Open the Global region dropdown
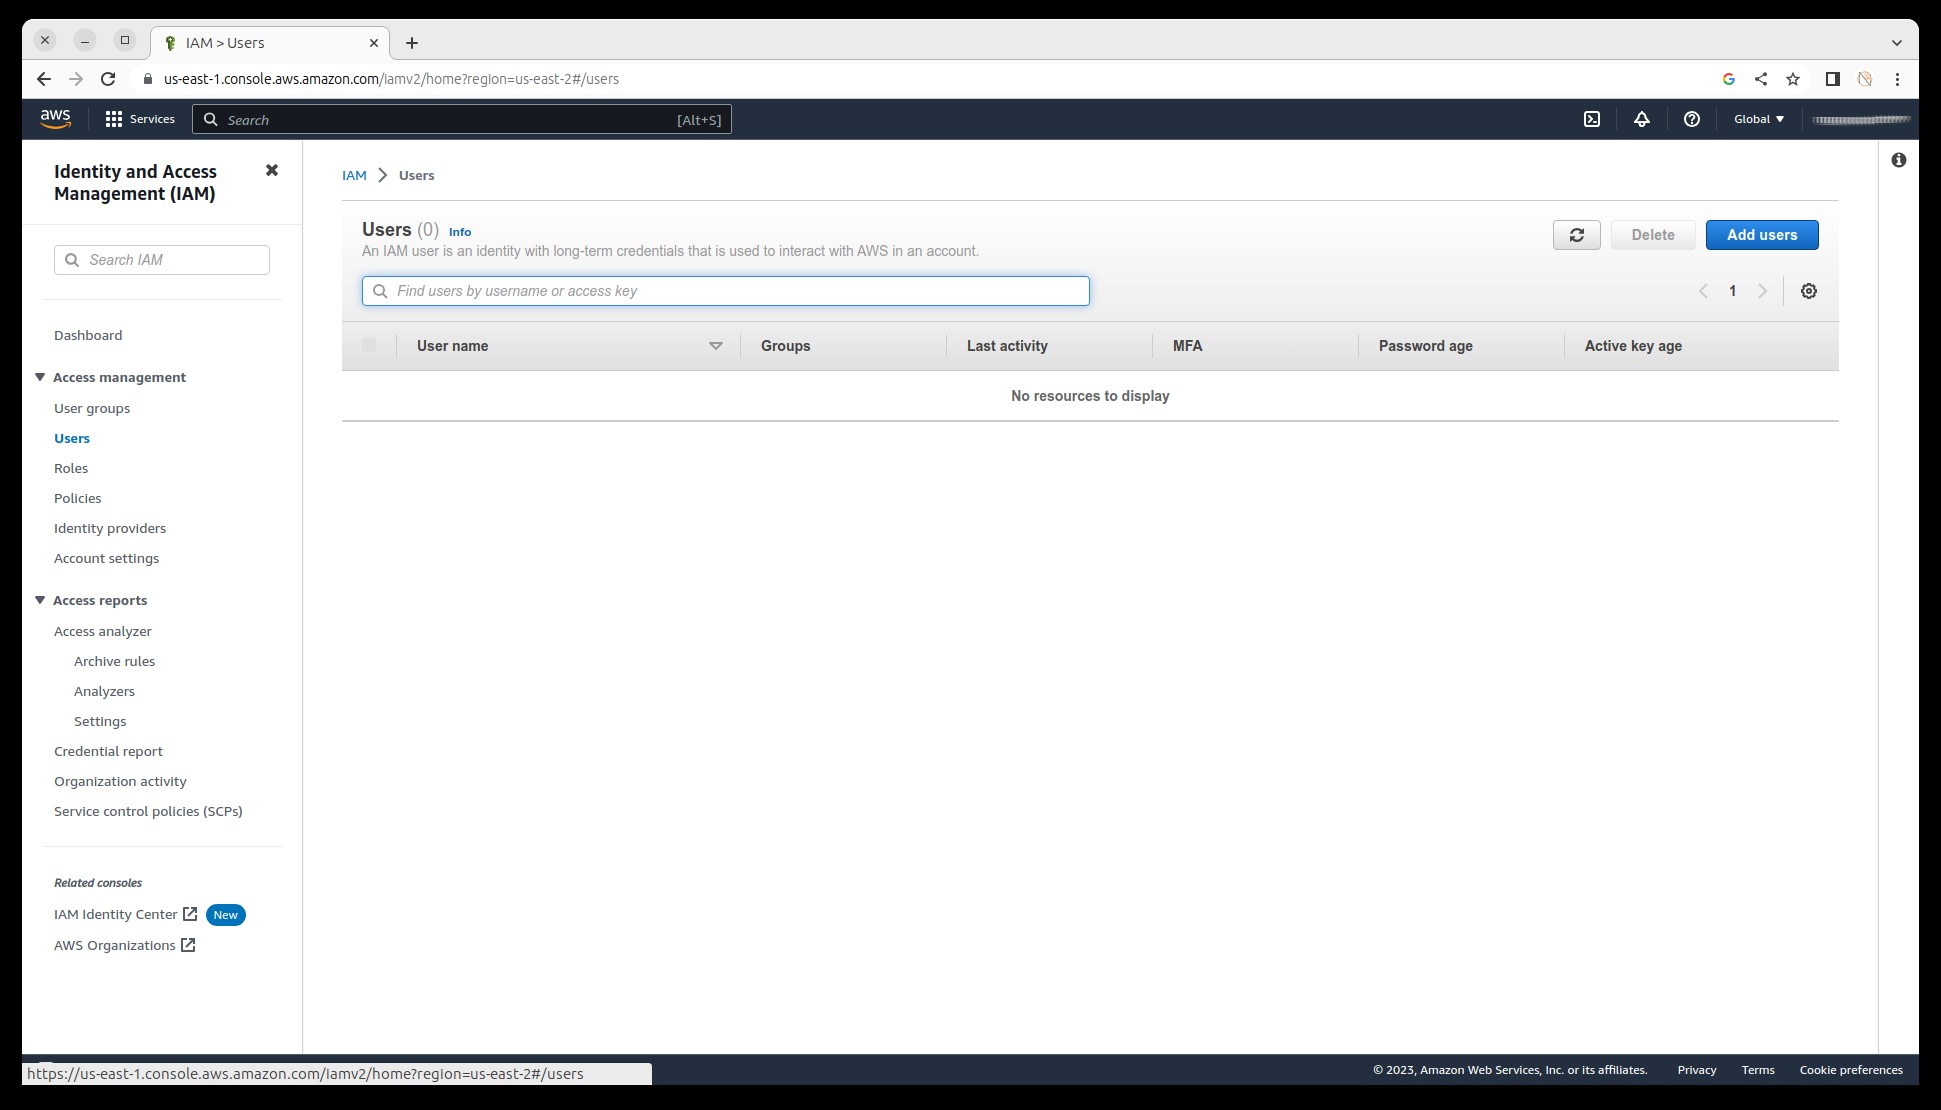1941x1110 pixels. (x=1759, y=119)
